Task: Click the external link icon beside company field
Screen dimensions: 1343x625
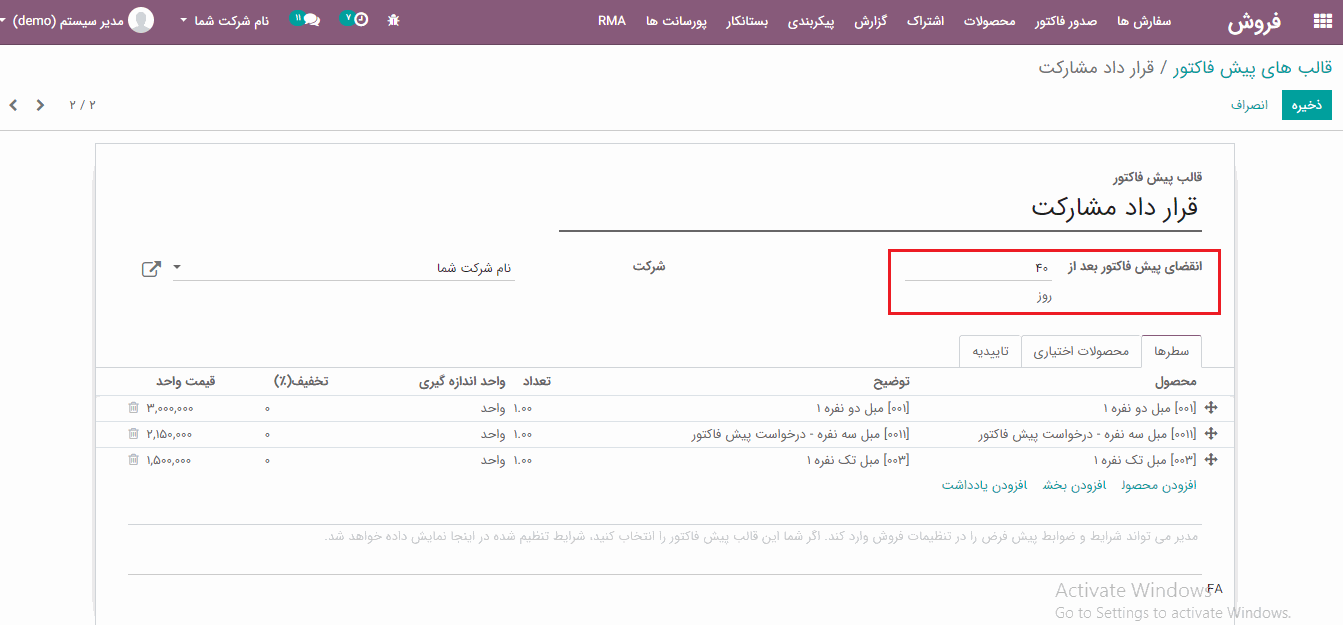Action: coord(151,269)
